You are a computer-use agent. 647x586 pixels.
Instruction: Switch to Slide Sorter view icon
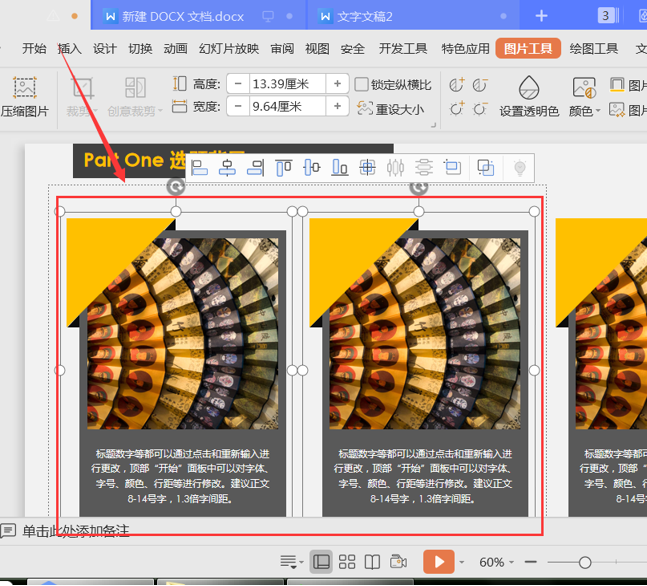click(x=347, y=562)
